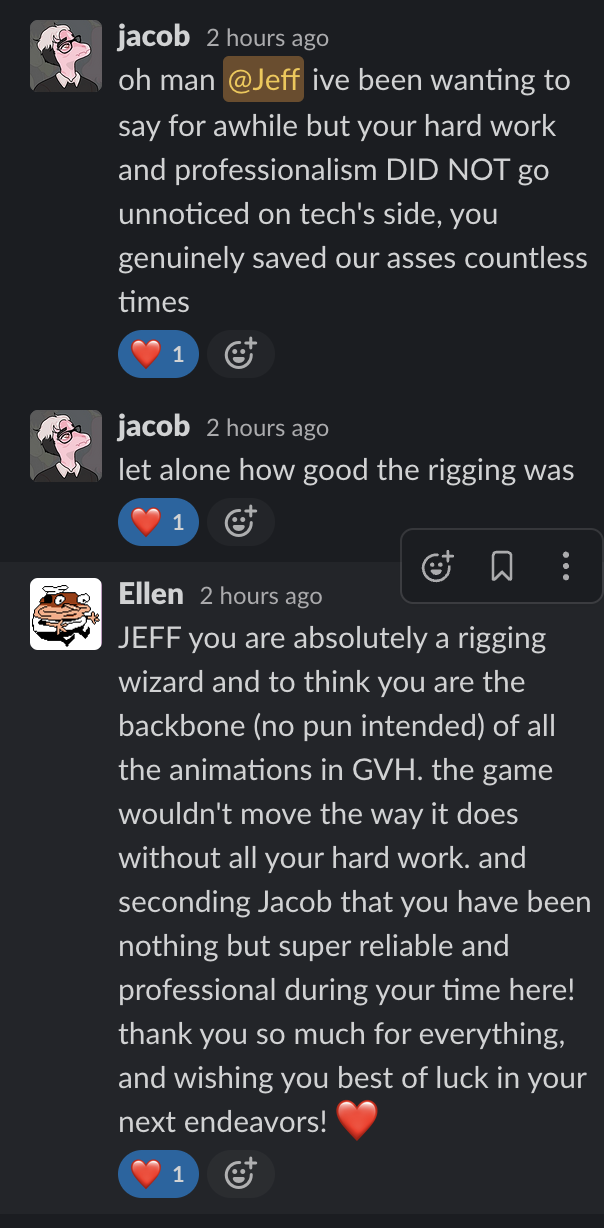604x1228 pixels.
Task: Toggle heart reaction under the 'how good the rigging was' message
Action: click(x=158, y=521)
